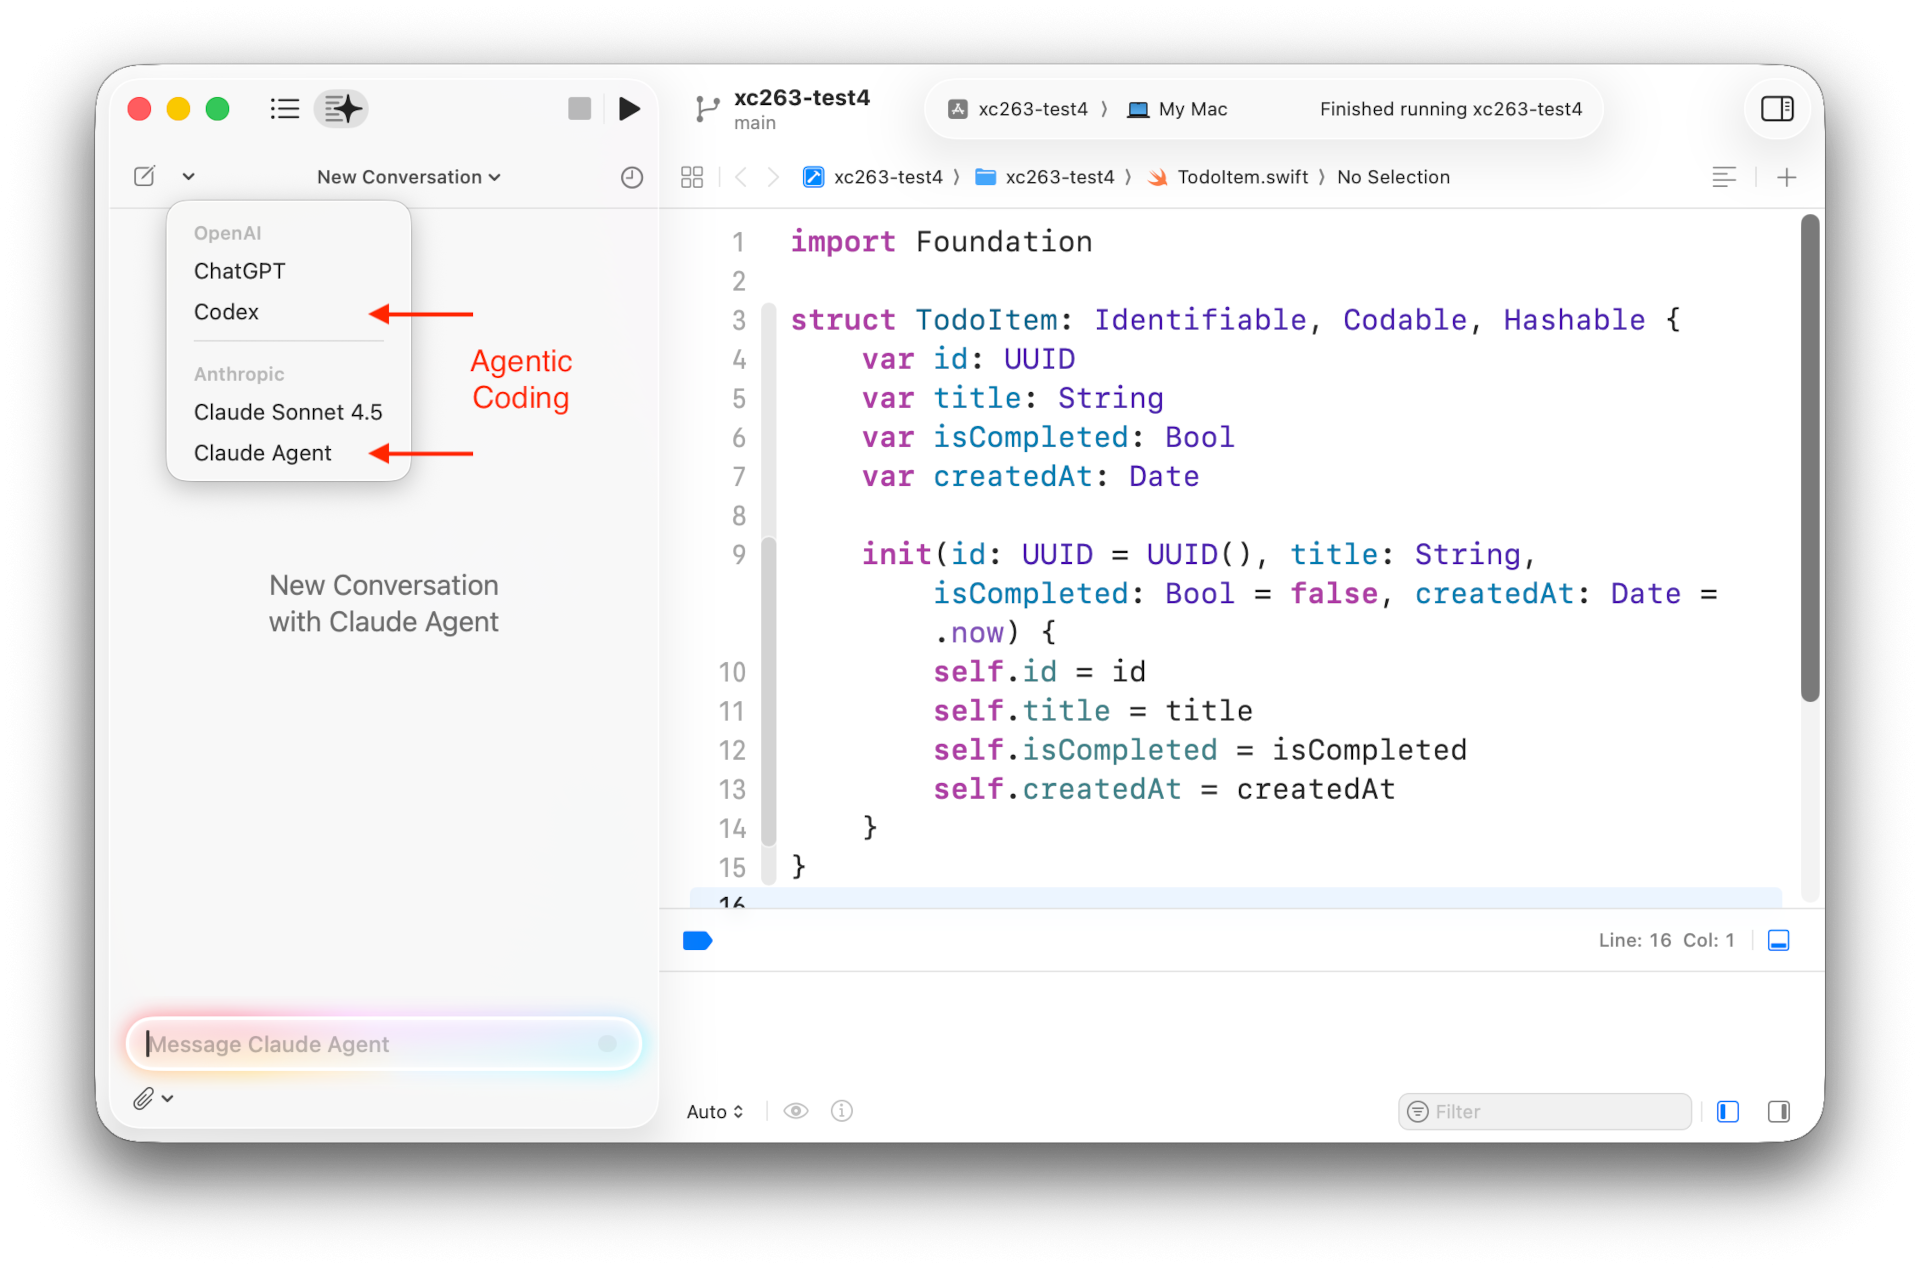Select Claude Agent from the menu
This screenshot has width=1920, height=1268.
262,453
